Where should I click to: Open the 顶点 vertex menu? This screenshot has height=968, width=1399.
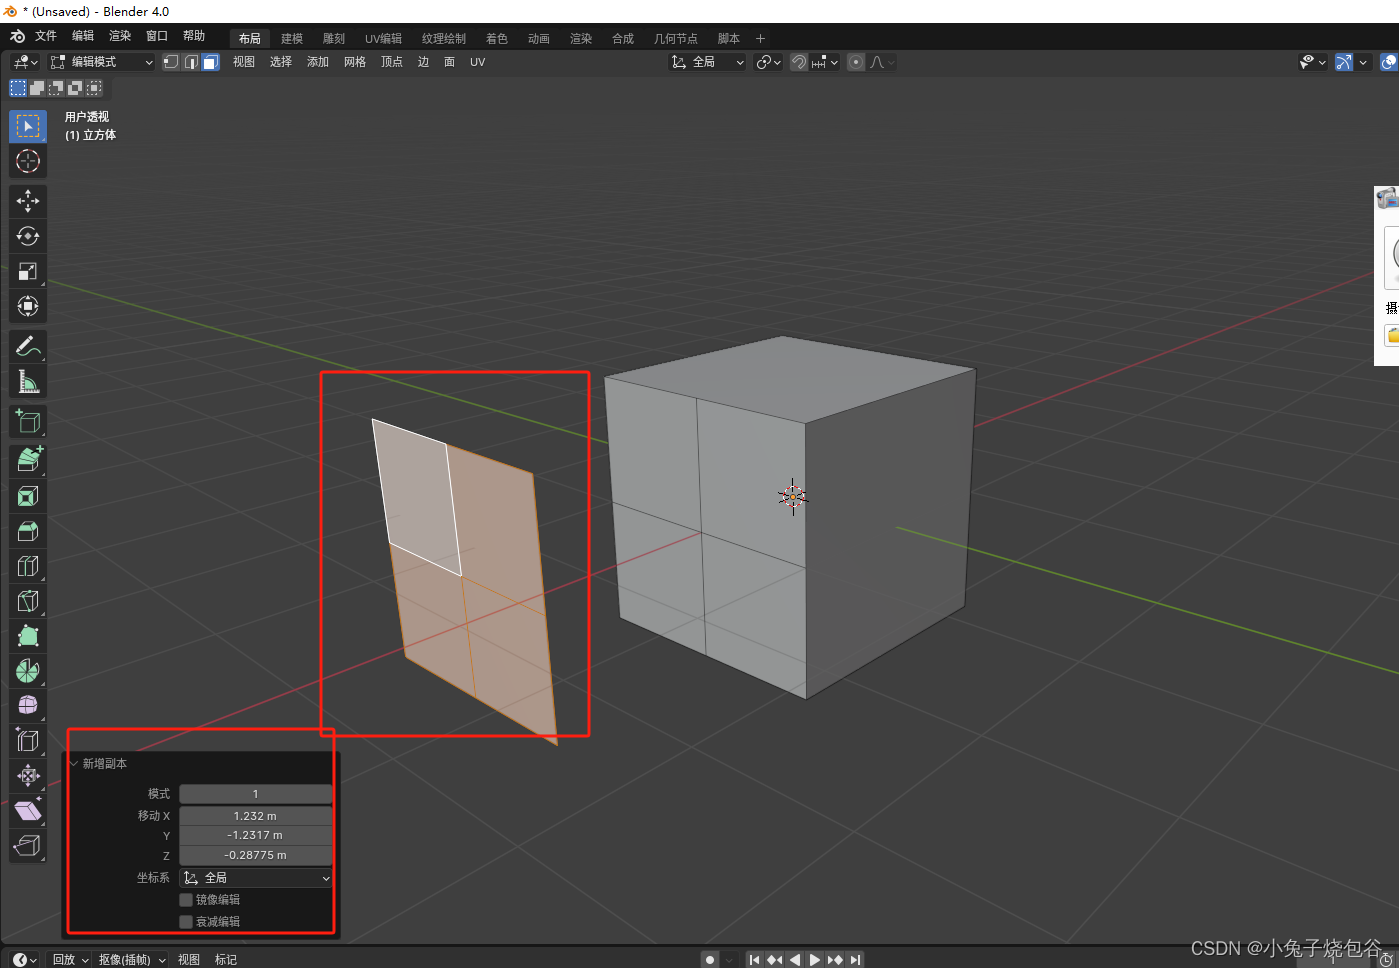[x=392, y=62]
